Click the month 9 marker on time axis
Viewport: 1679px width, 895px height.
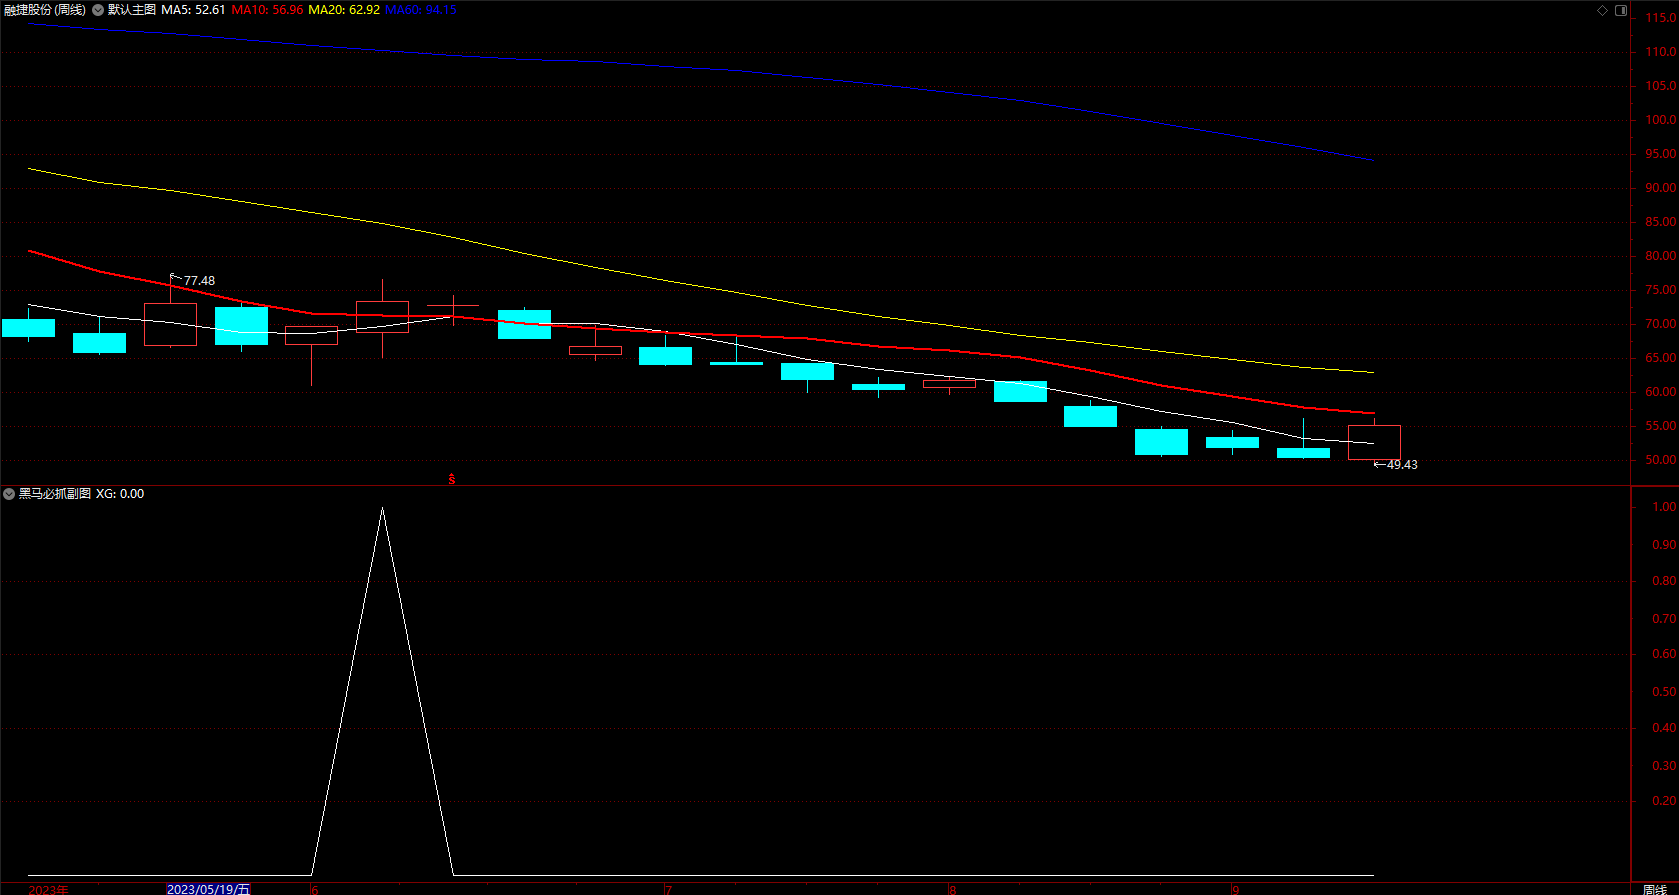[x=1236, y=889]
